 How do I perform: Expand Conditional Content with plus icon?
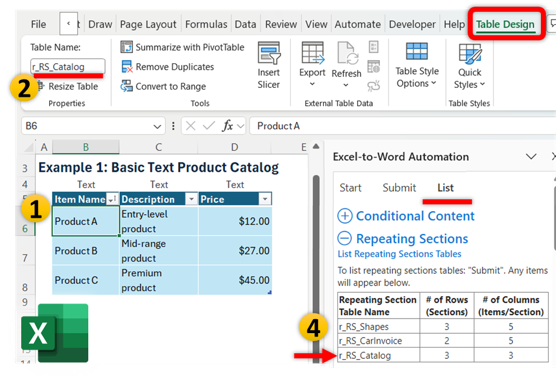tap(345, 216)
